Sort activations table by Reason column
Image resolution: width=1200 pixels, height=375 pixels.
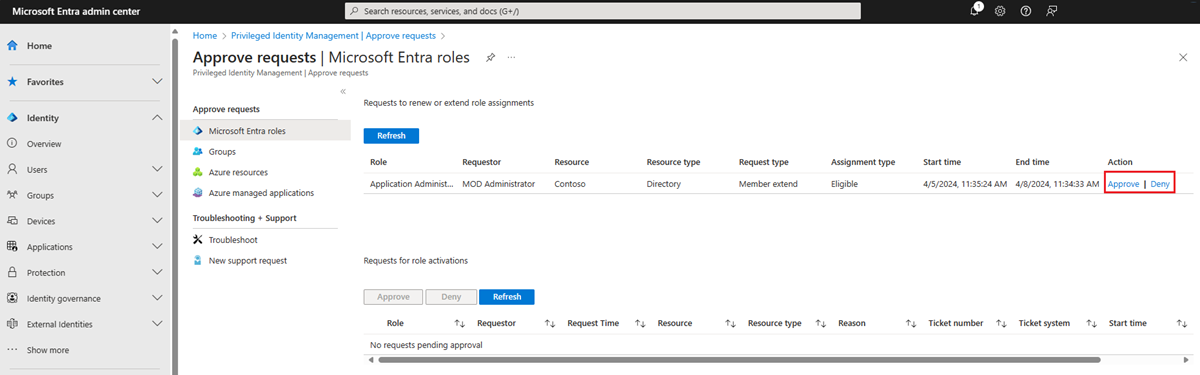point(911,324)
